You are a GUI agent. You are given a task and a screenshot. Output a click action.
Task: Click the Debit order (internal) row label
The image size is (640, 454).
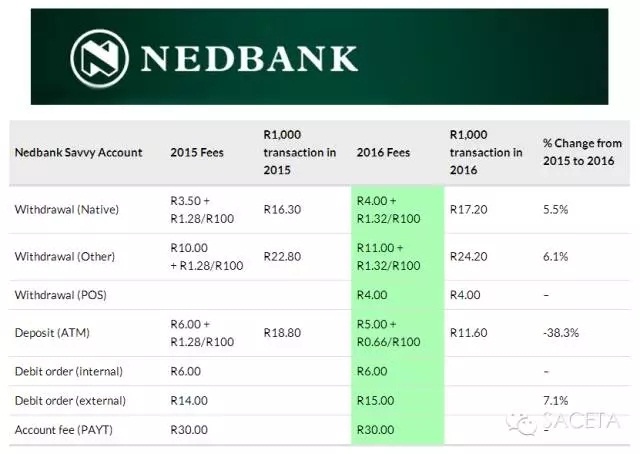coord(69,371)
